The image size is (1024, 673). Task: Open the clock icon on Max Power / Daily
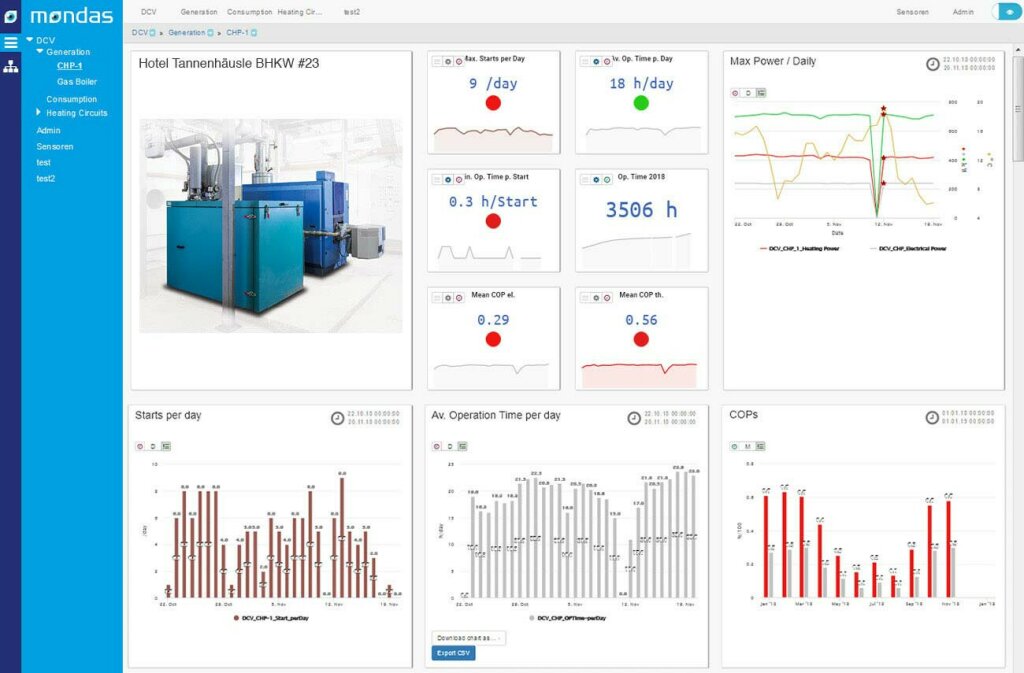coord(933,64)
